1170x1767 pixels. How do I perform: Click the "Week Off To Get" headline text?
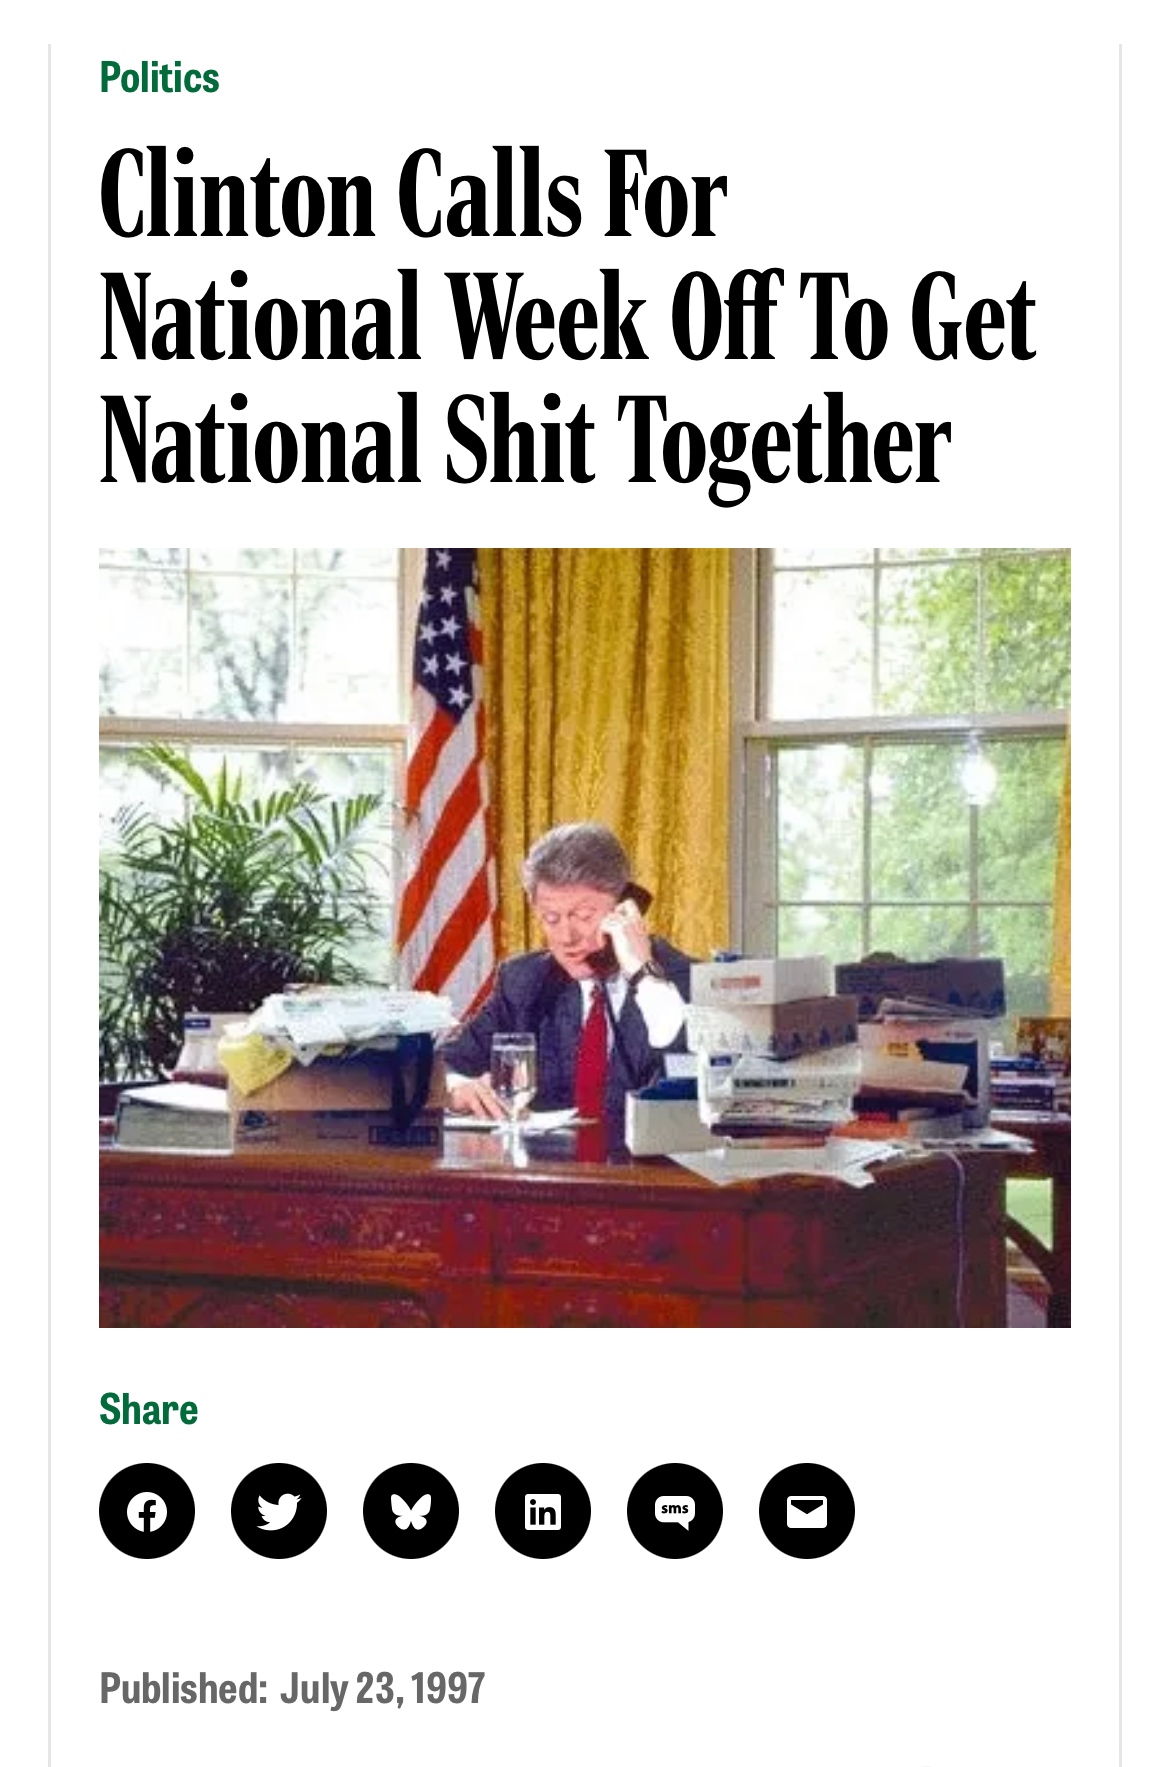point(740,318)
